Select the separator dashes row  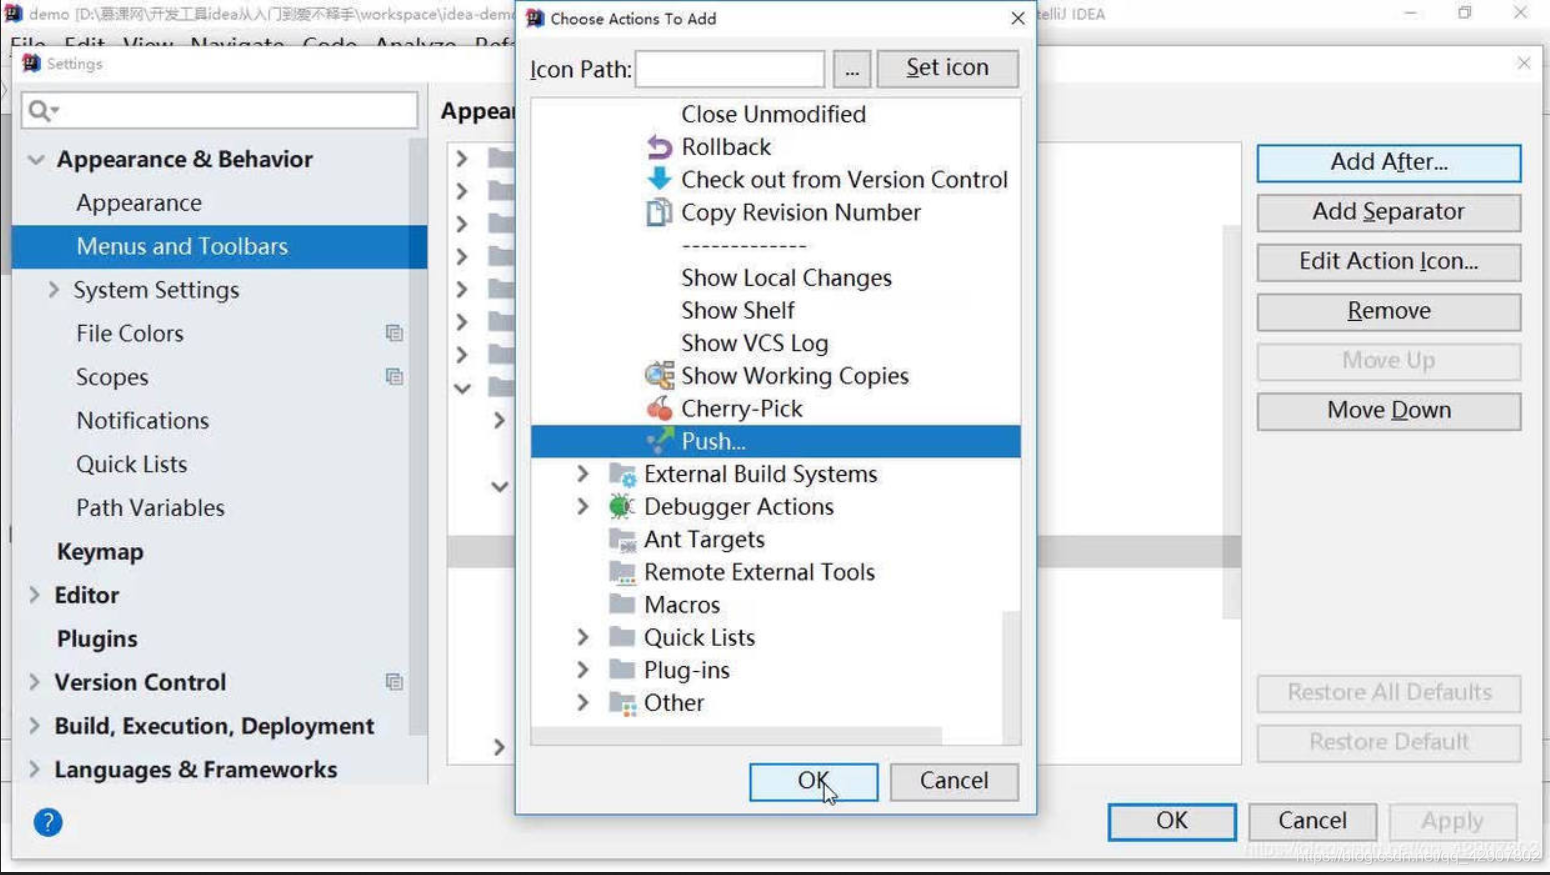coord(744,245)
